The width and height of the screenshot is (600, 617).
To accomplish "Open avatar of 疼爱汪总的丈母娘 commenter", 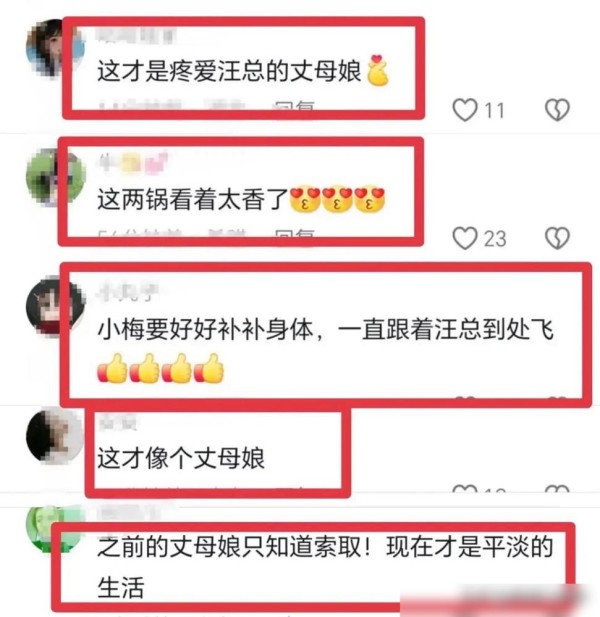I will point(53,47).
